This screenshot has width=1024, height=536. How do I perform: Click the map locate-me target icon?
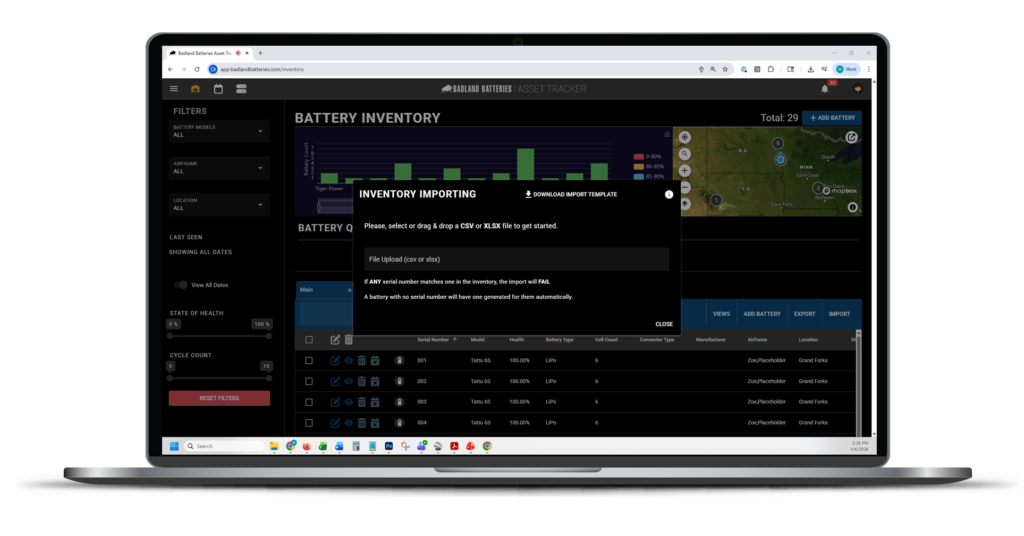click(x=684, y=137)
